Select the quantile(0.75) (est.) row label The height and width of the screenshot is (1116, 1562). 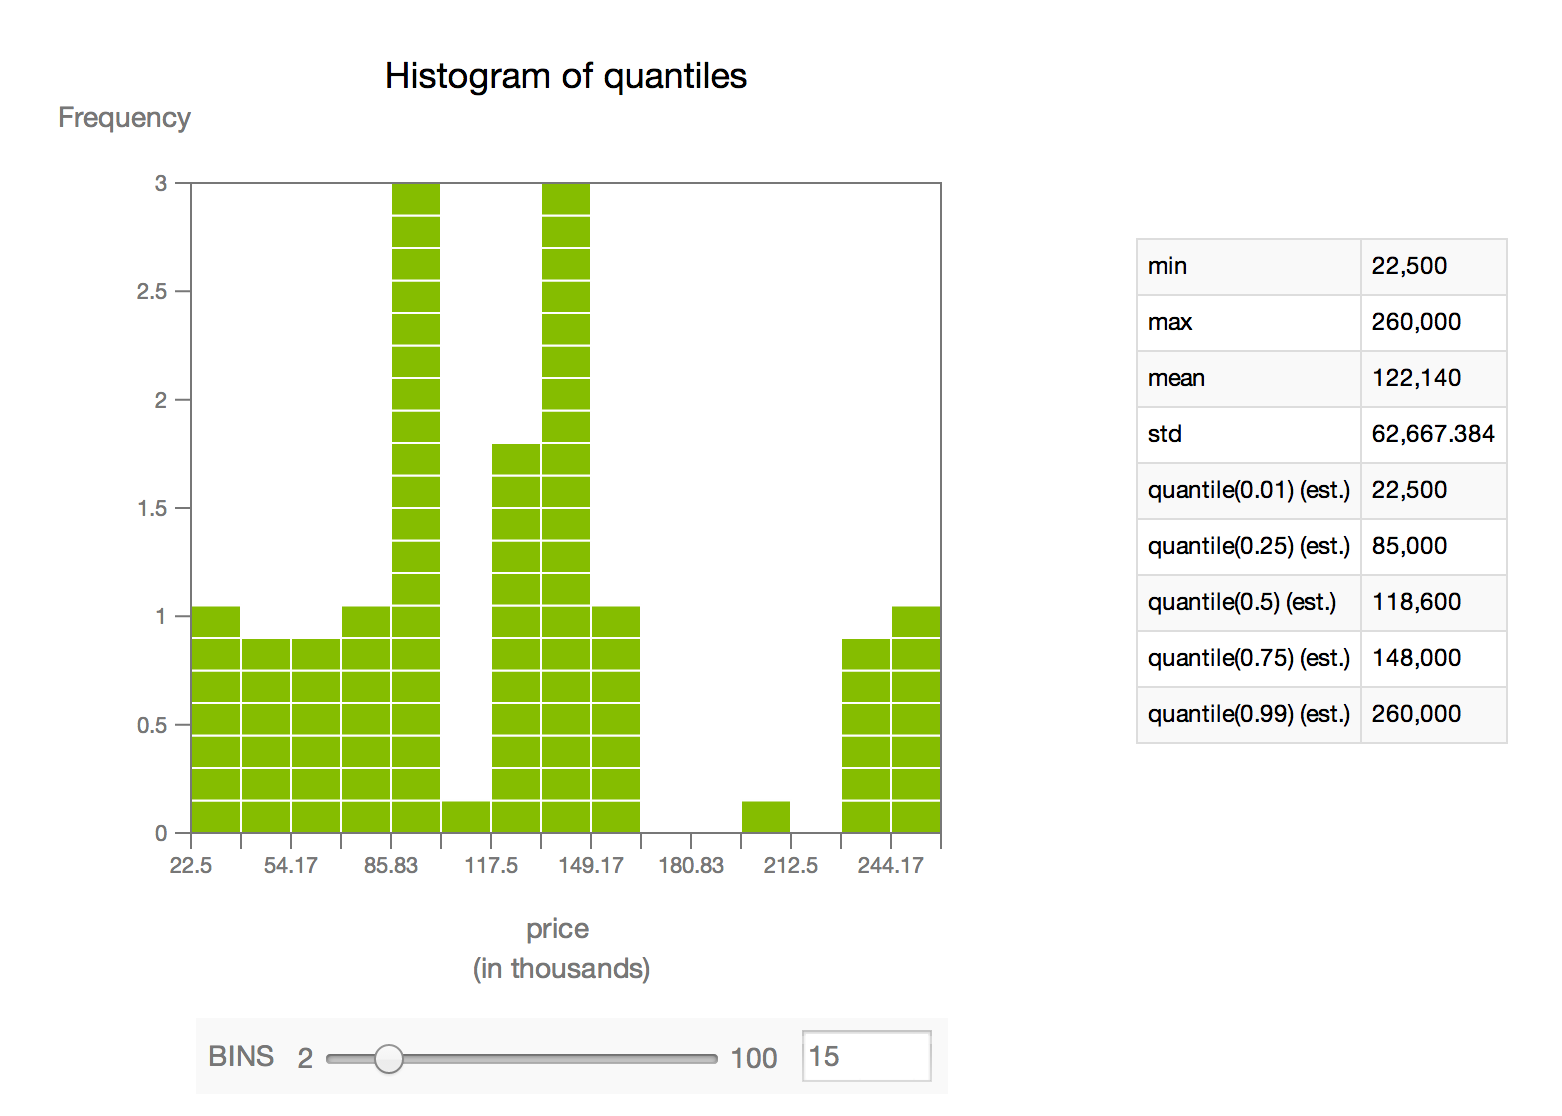click(1248, 658)
